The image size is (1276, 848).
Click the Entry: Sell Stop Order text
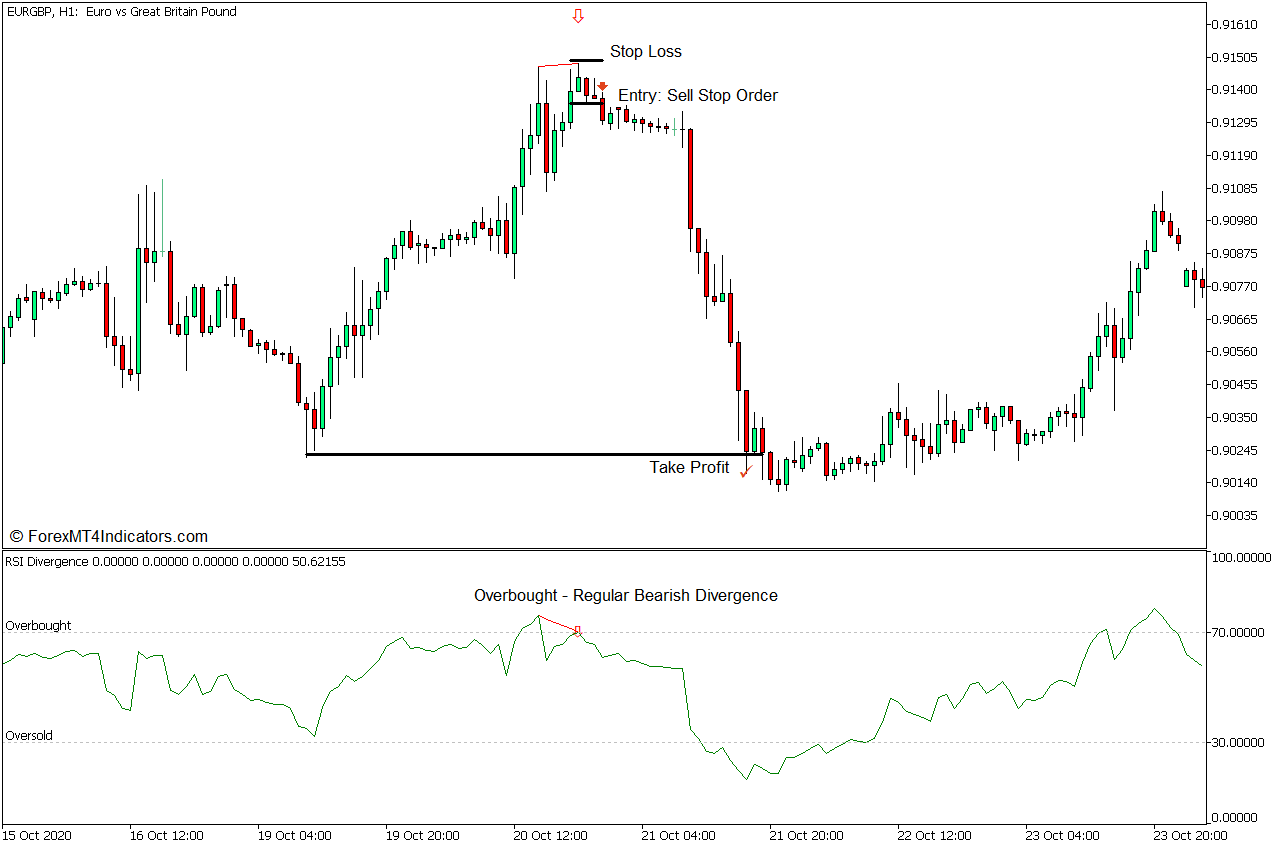point(697,95)
